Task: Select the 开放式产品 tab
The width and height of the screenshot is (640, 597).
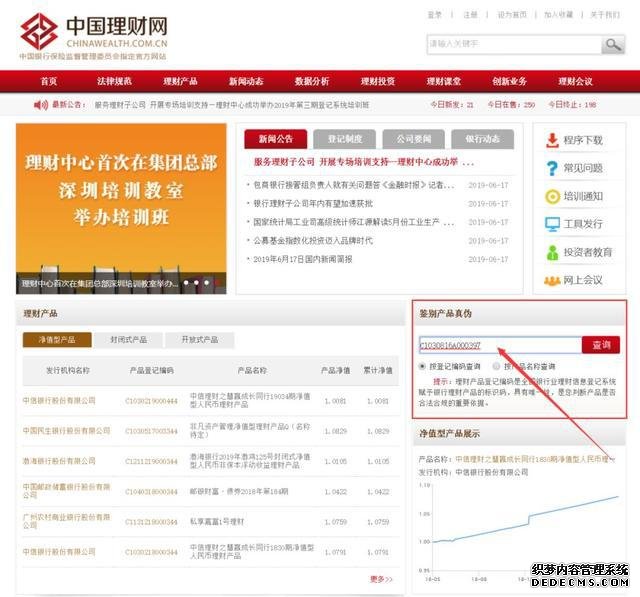Action: click(200, 340)
